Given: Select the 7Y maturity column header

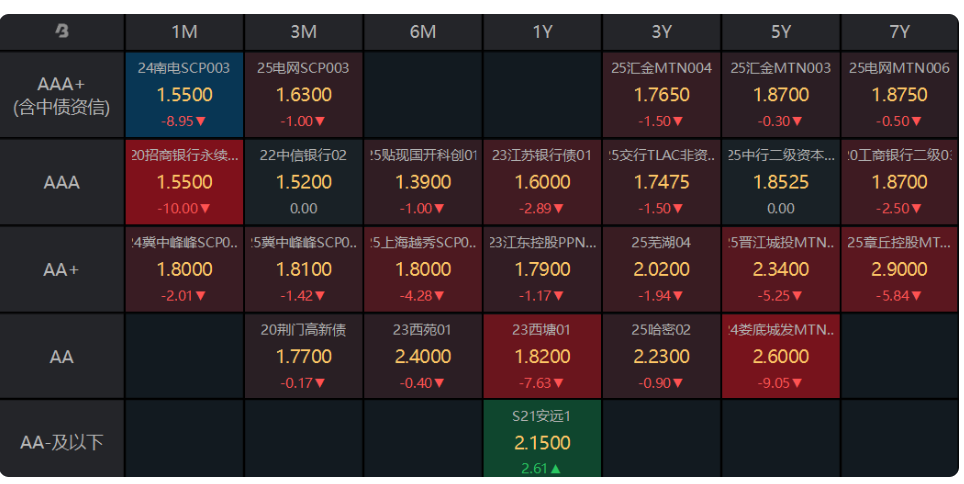Looking at the screenshot, I should tap(899, 32).
